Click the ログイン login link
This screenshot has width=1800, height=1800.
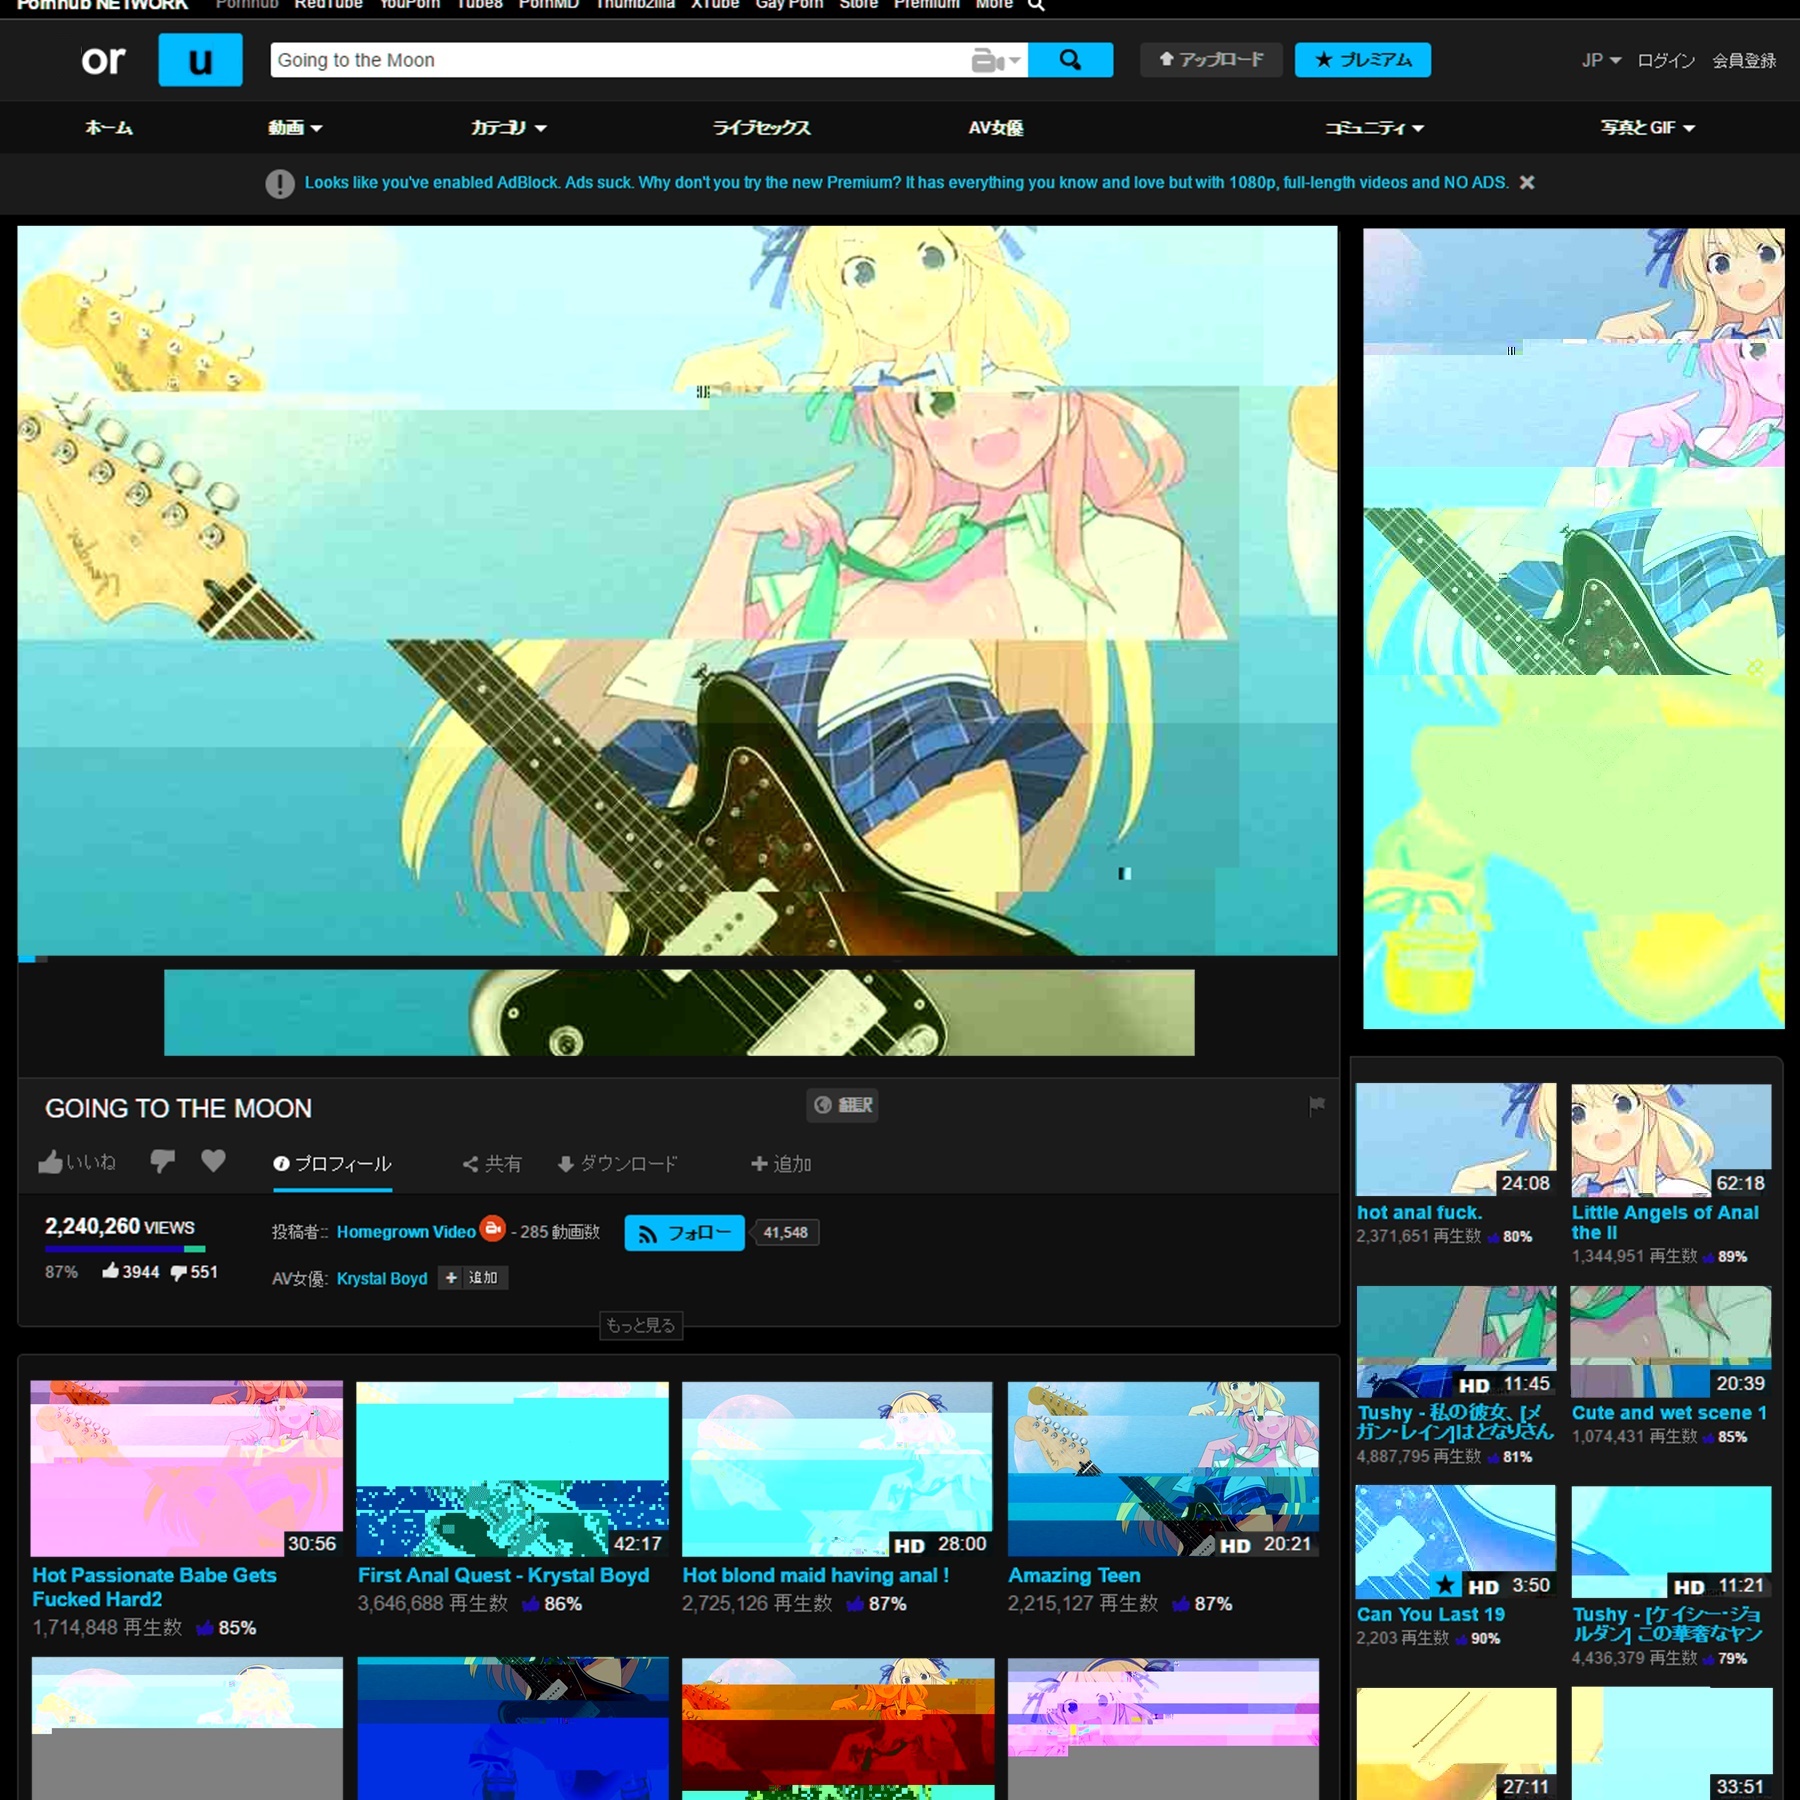pos(1666,61)
